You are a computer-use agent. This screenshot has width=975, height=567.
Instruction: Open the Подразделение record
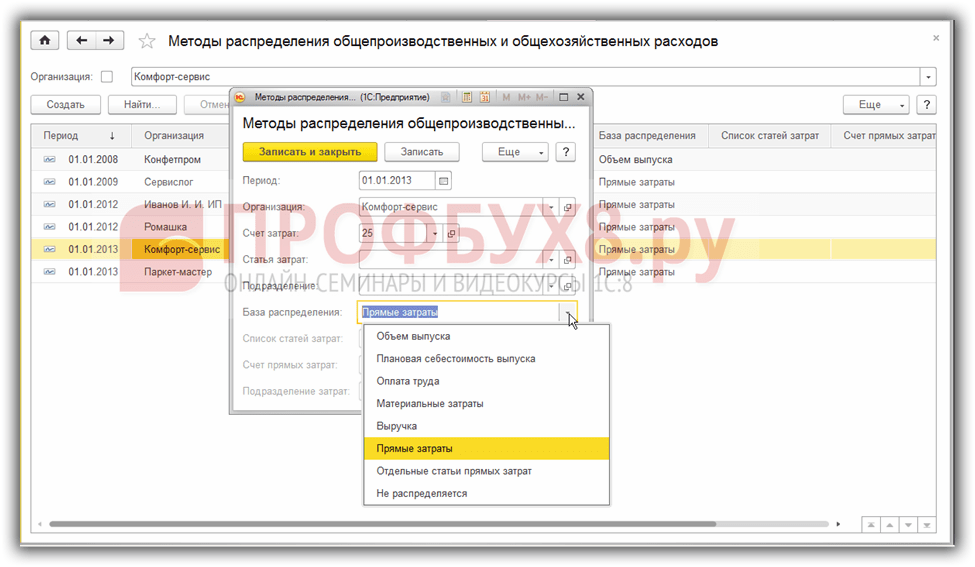[568, 286]
